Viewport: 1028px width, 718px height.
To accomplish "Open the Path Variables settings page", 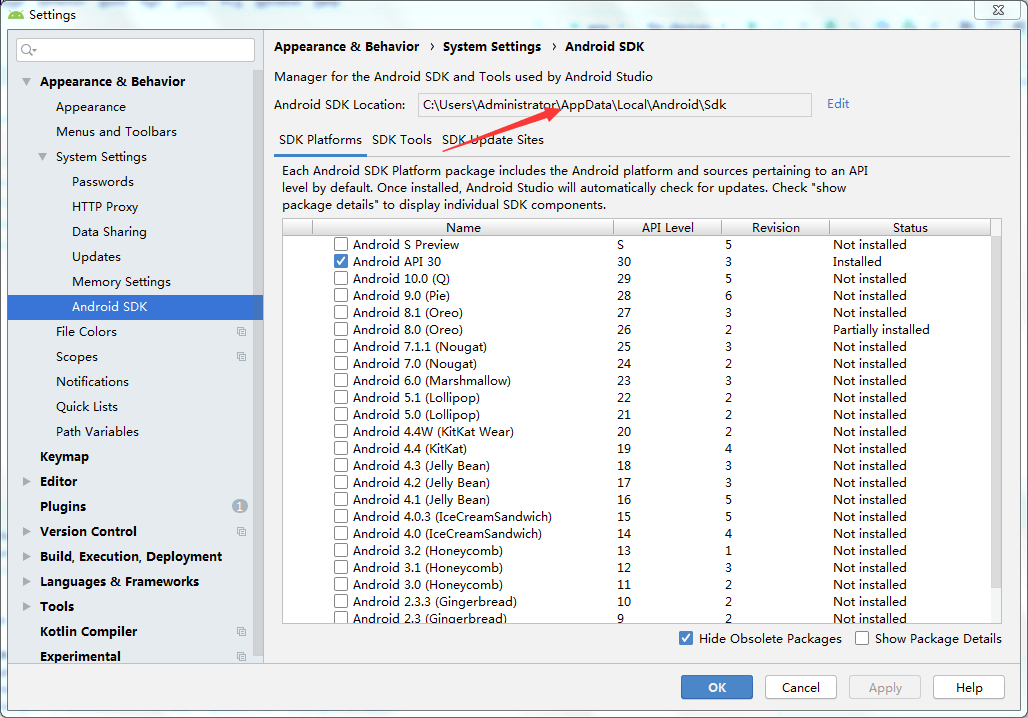I will (98, 431).
